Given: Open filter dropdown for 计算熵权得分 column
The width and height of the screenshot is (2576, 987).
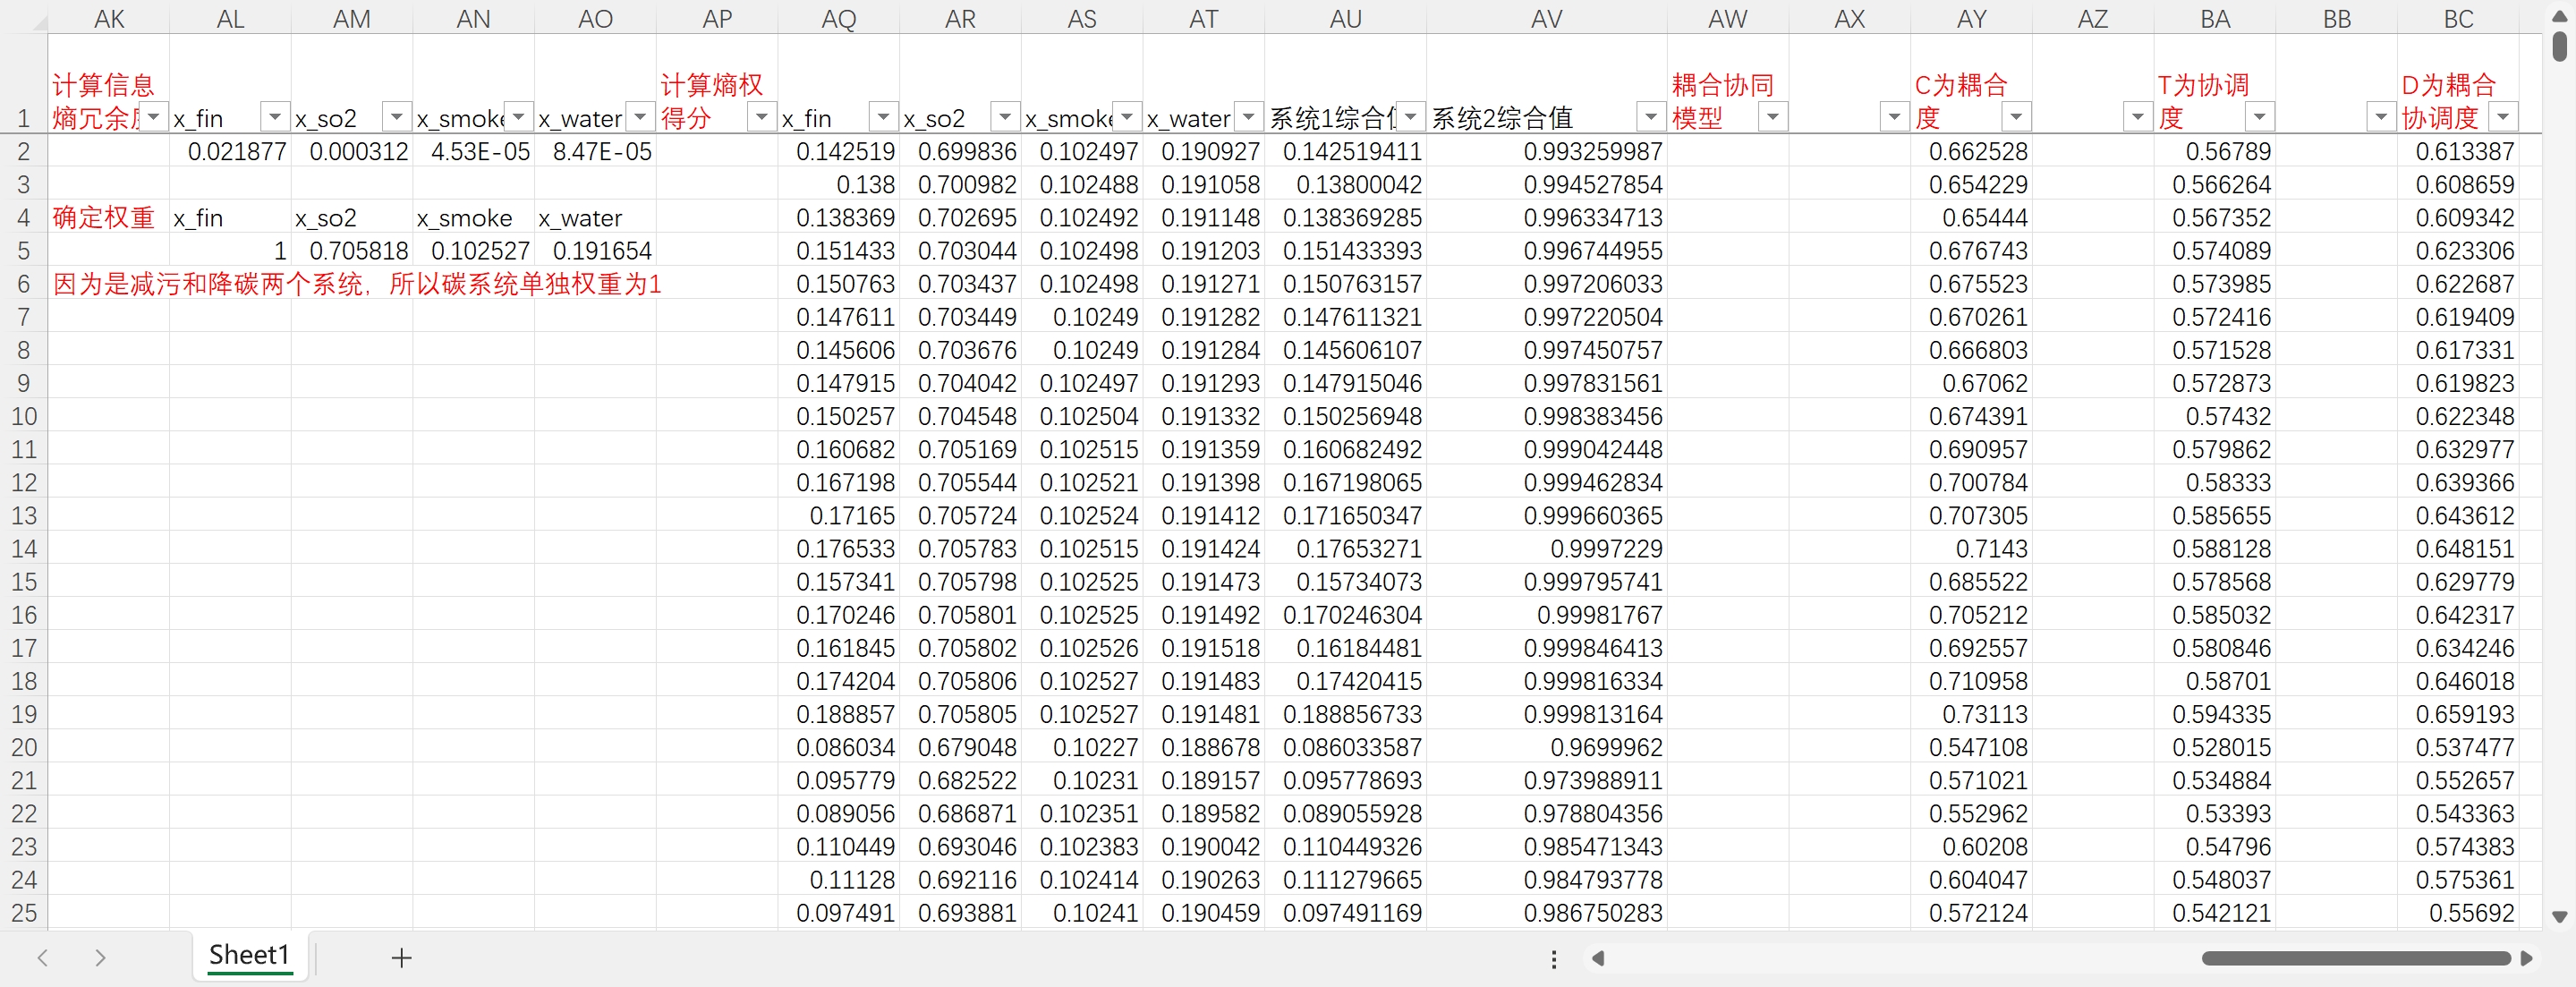Looking at the screenshot, I should (x=761, y=117).
